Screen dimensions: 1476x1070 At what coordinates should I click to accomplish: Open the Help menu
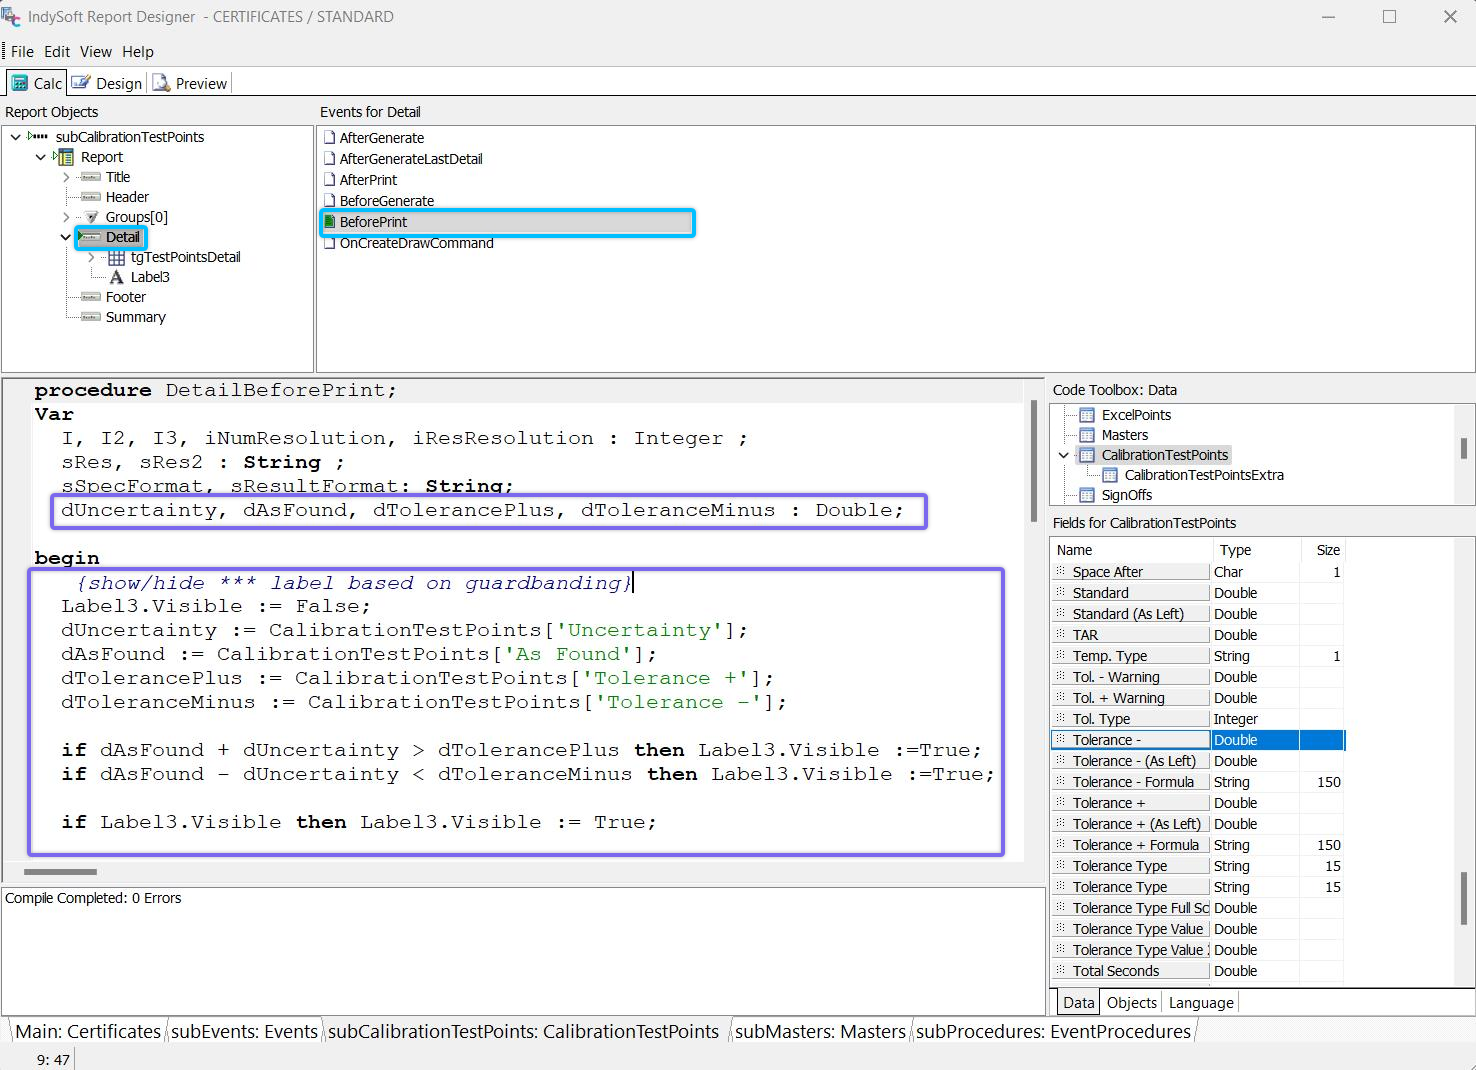pyautogui.click(x=138, y=52)
